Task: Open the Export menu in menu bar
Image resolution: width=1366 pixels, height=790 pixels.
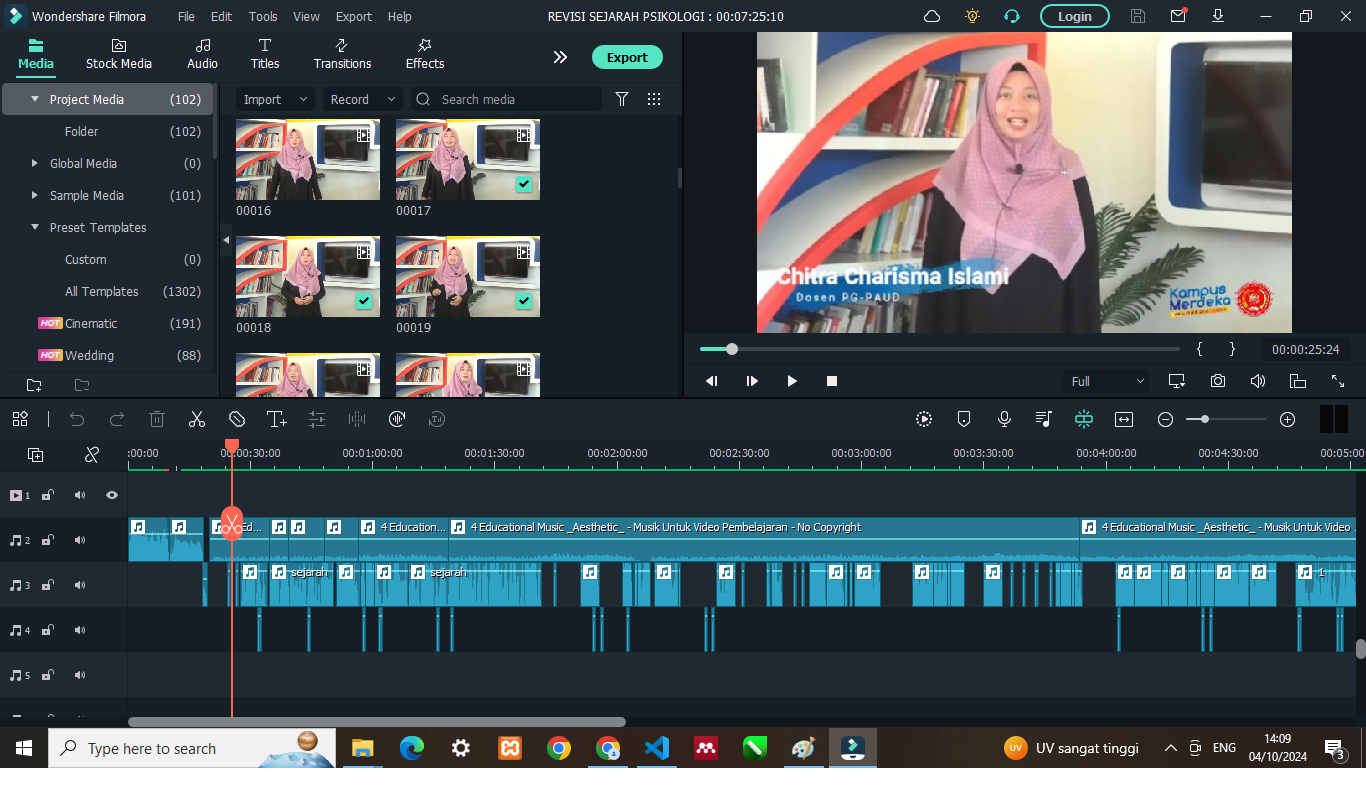Action: coord(353,17)
